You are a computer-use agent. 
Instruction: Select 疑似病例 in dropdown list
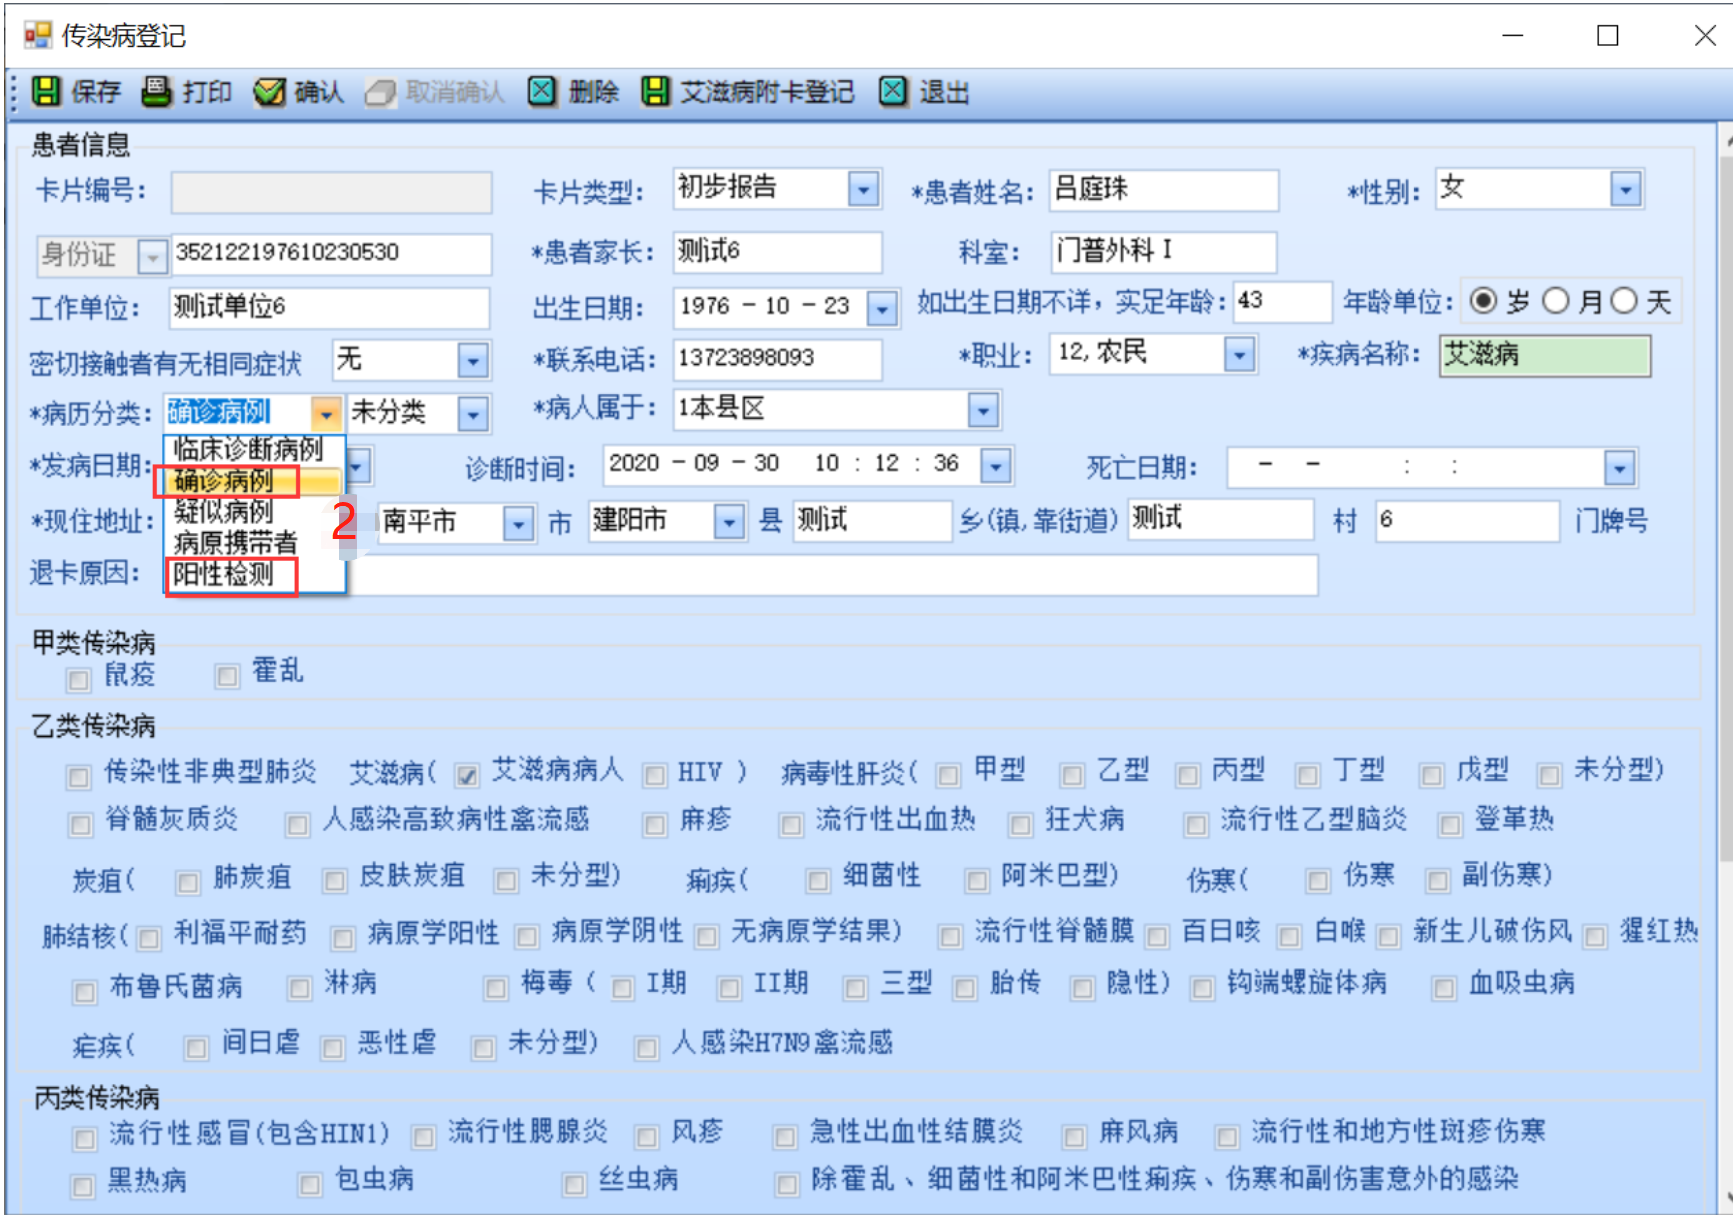tap(254, 512)
